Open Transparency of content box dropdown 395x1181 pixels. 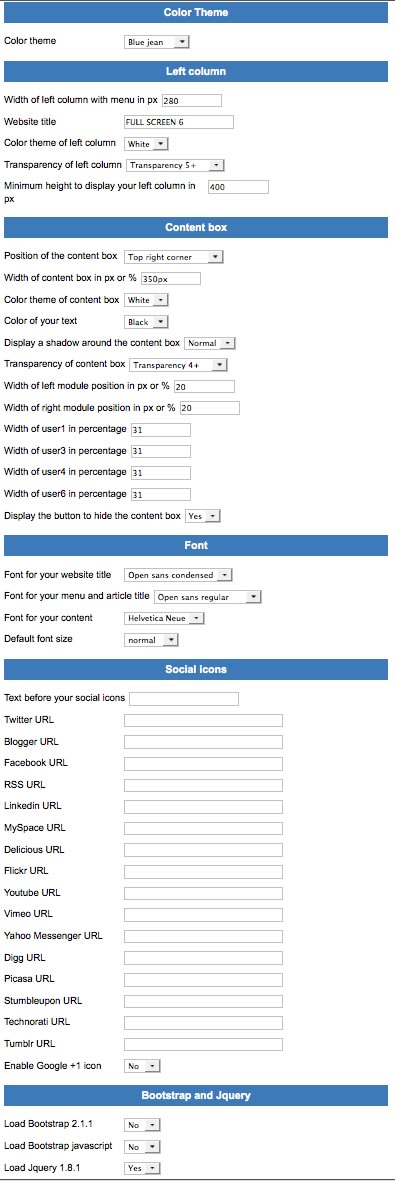click(x=178, y=365)
